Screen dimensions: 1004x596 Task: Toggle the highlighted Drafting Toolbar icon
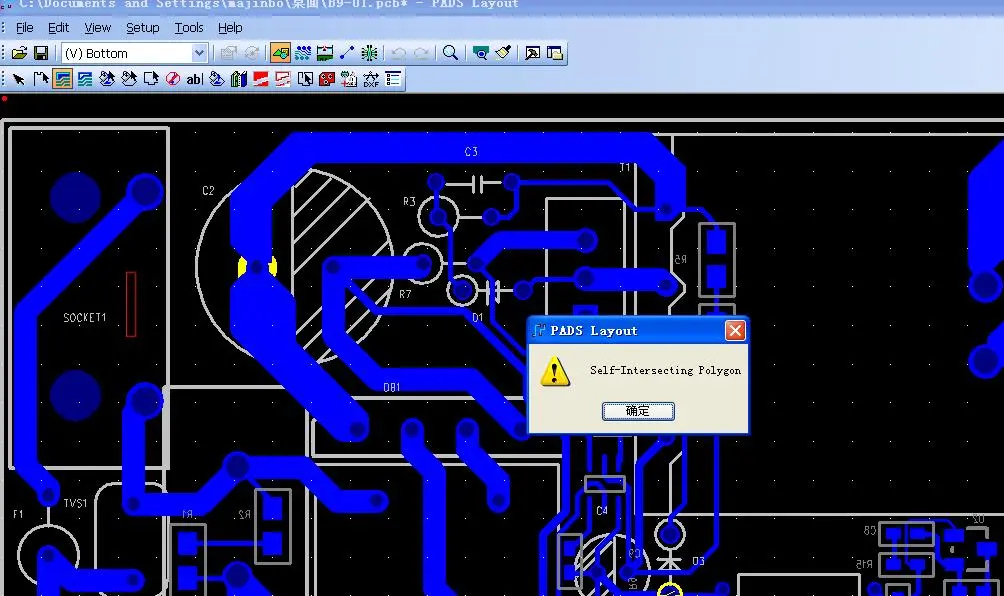pyautogui.click(x=280, y=53)
